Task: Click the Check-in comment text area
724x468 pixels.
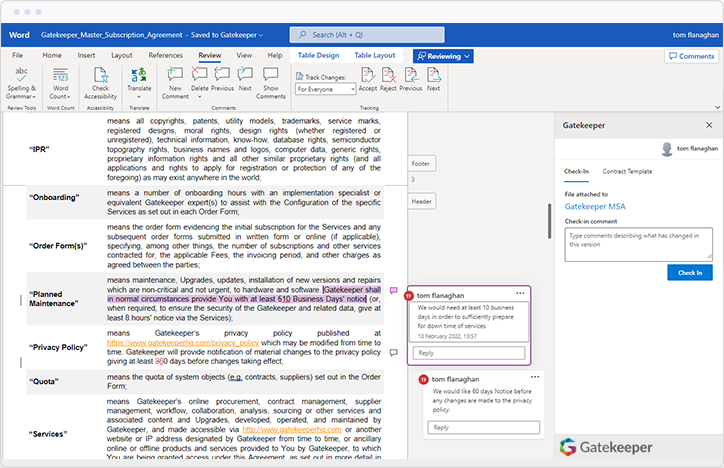Action: pos(638,242)
